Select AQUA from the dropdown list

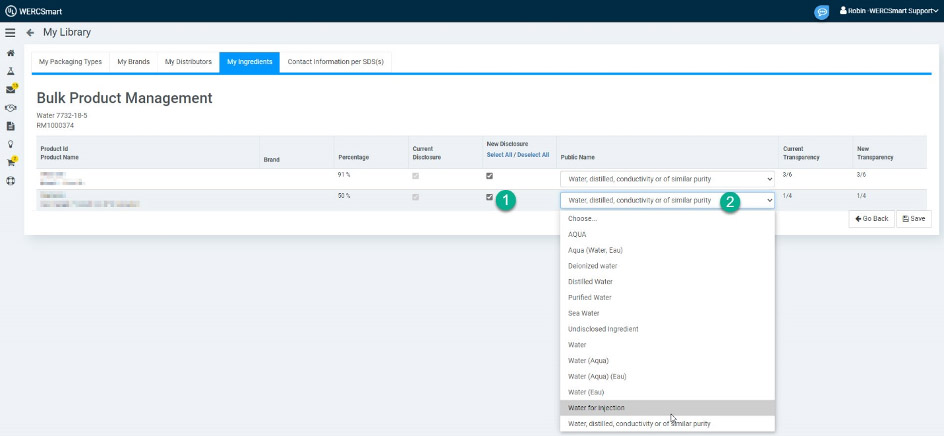point(667,234)
